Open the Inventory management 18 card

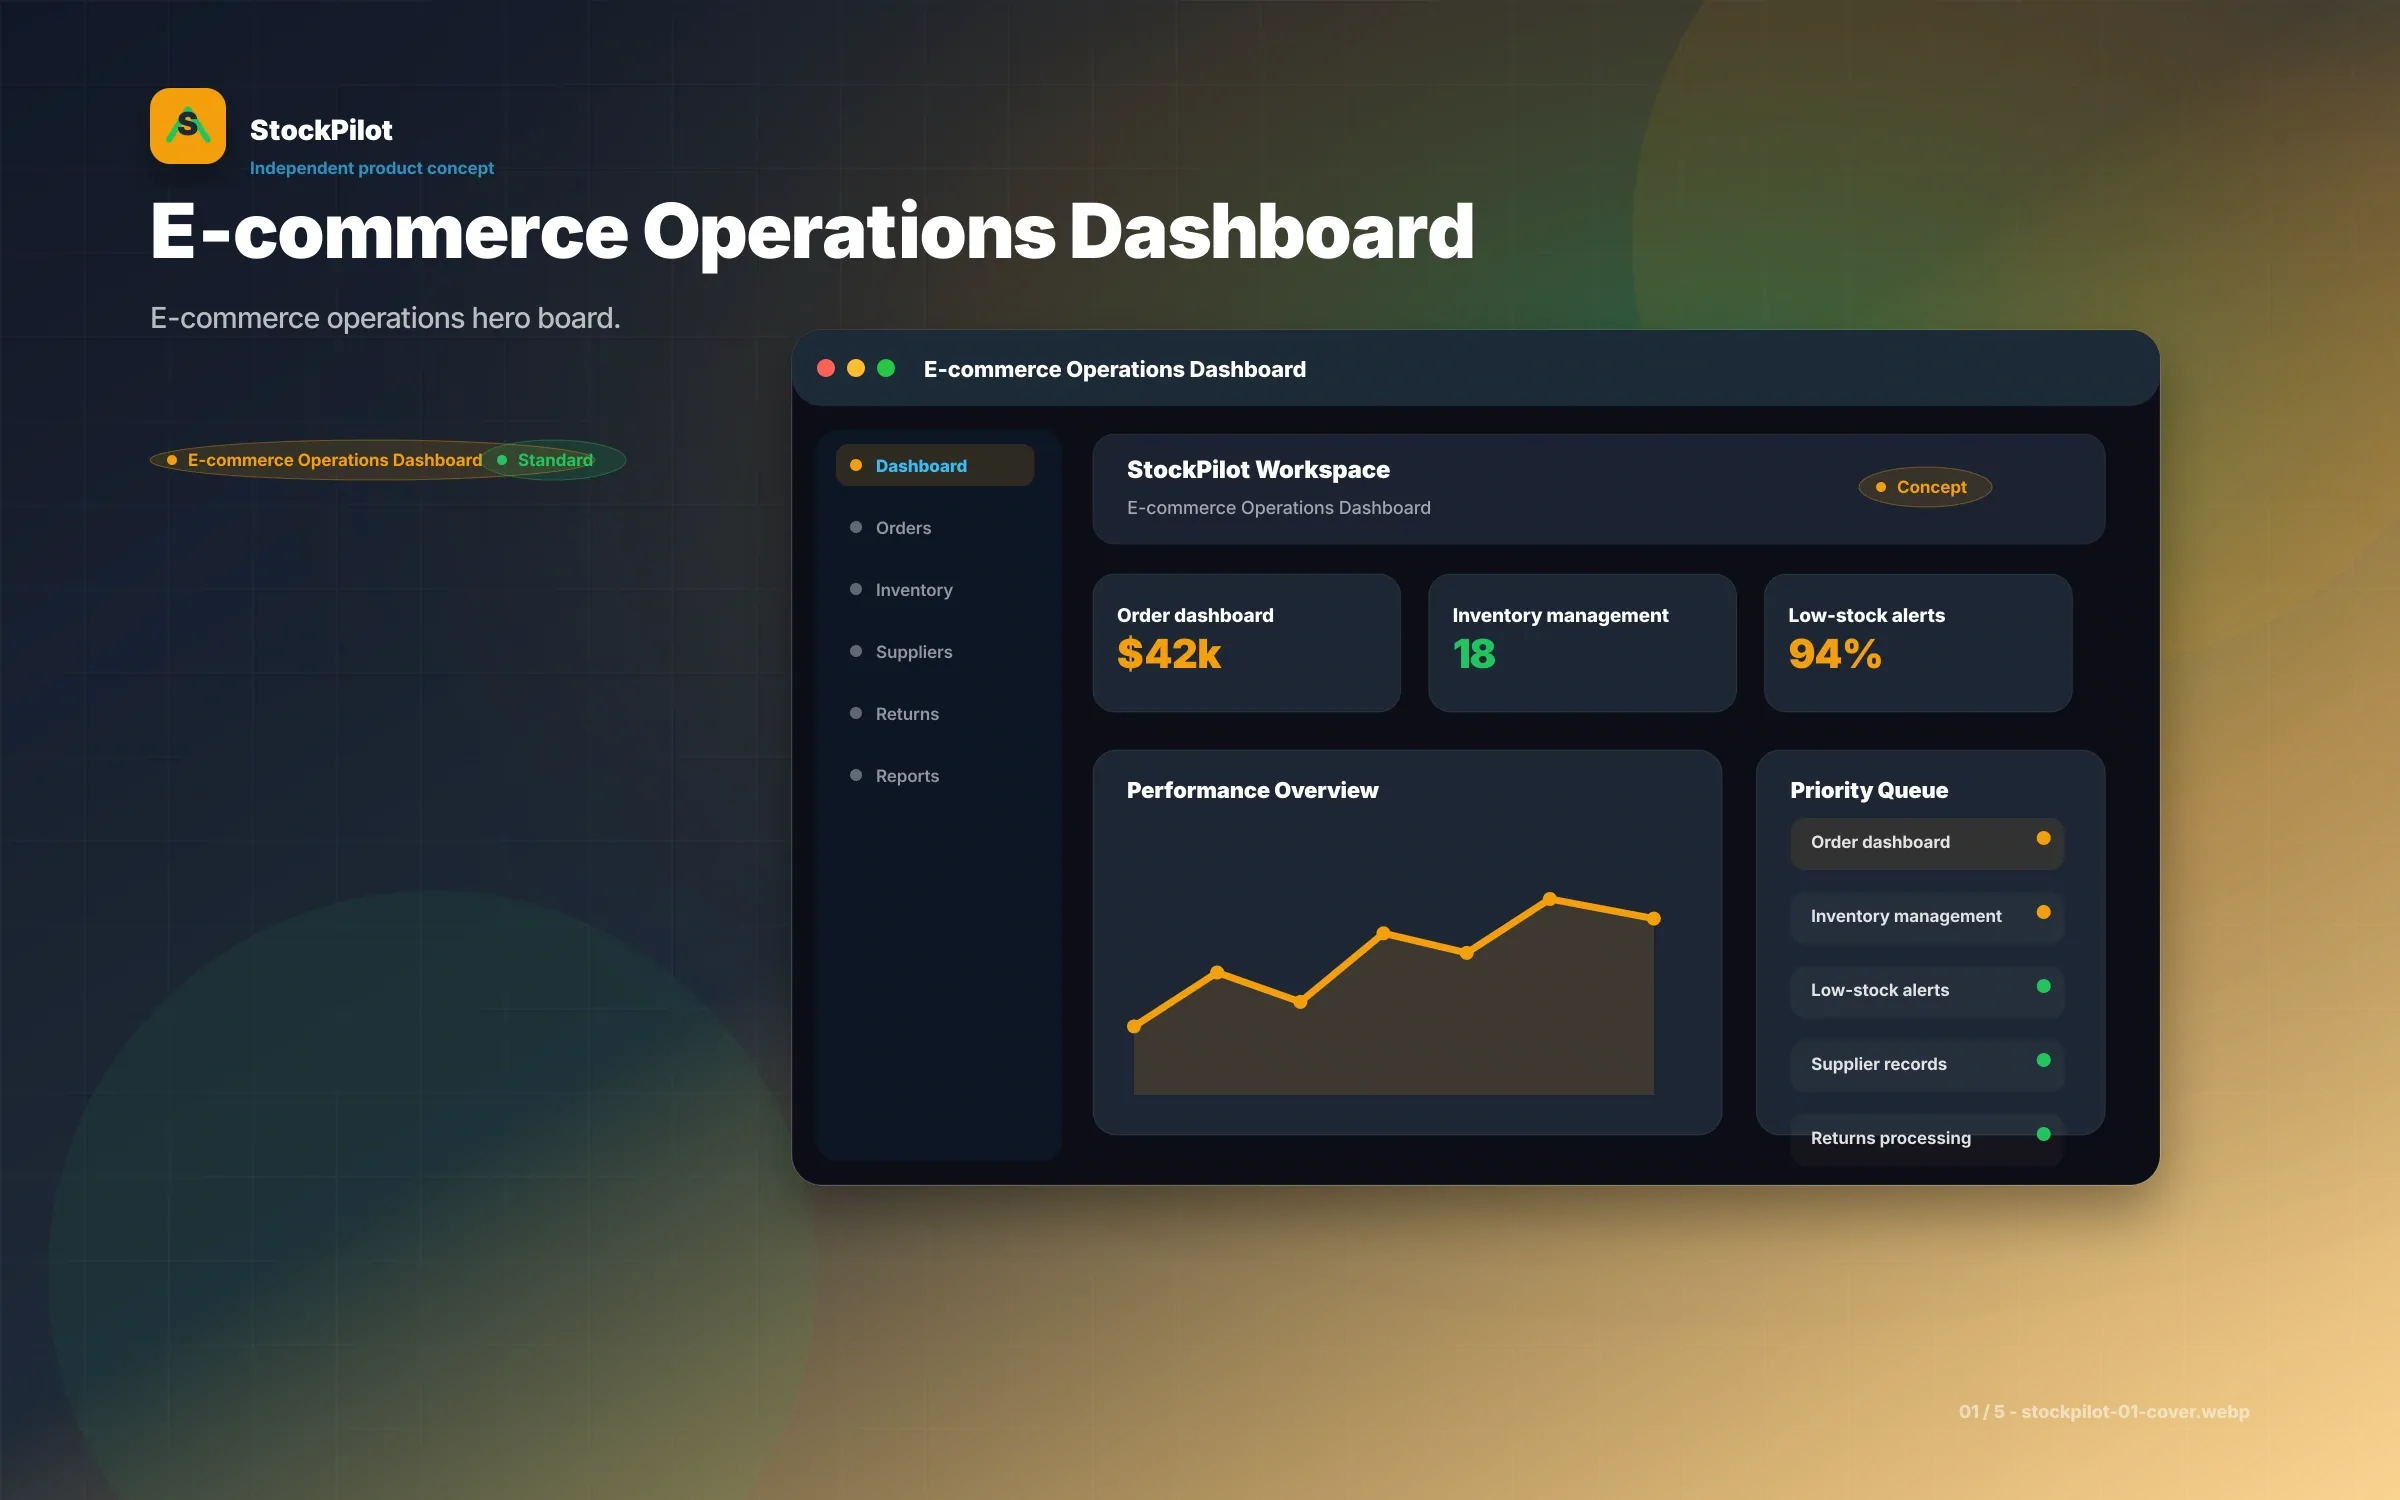[x=1582, y=642]
